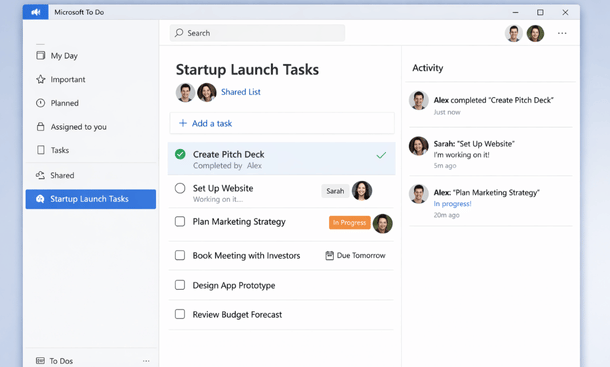Open the Important list
The image size is (610, 367).
click(68, 79)
